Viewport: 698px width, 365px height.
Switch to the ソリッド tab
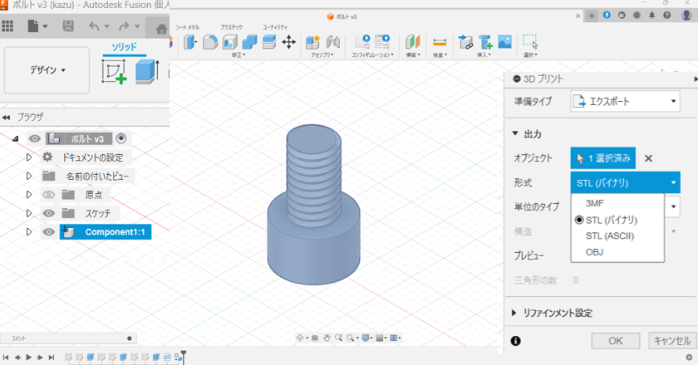pos(124,47)
